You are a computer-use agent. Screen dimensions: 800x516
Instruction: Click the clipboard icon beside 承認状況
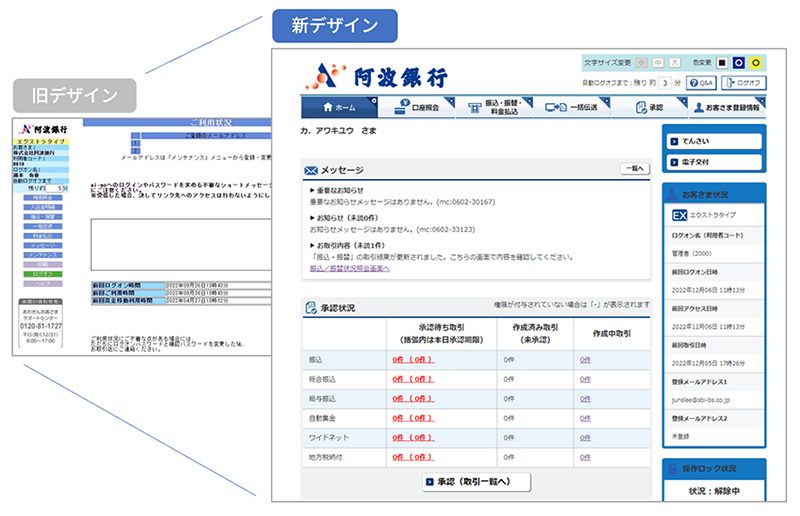click(310, 308)
